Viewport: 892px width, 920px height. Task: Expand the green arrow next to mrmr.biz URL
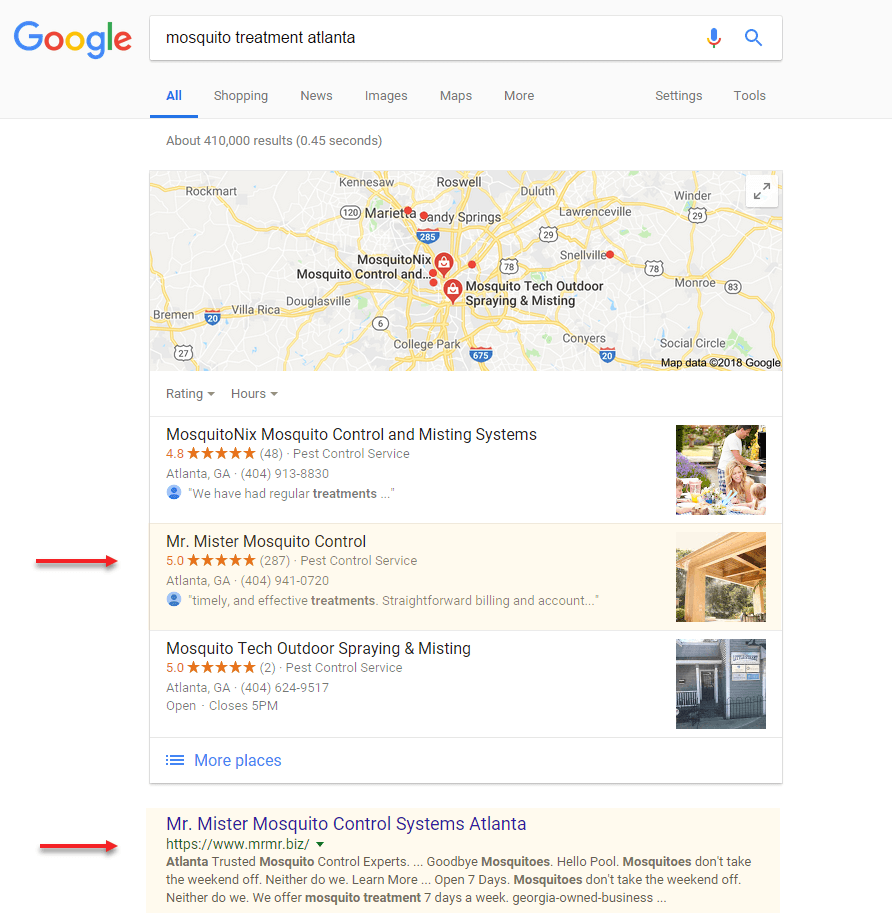[x=320, y=844]
